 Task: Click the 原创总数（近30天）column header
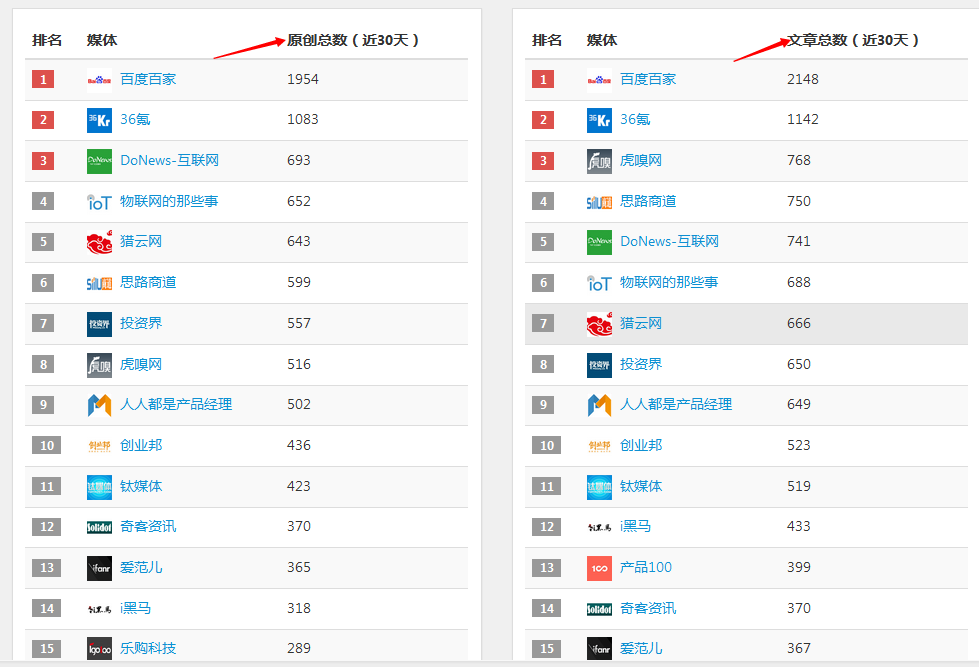(x=353, y=40)
